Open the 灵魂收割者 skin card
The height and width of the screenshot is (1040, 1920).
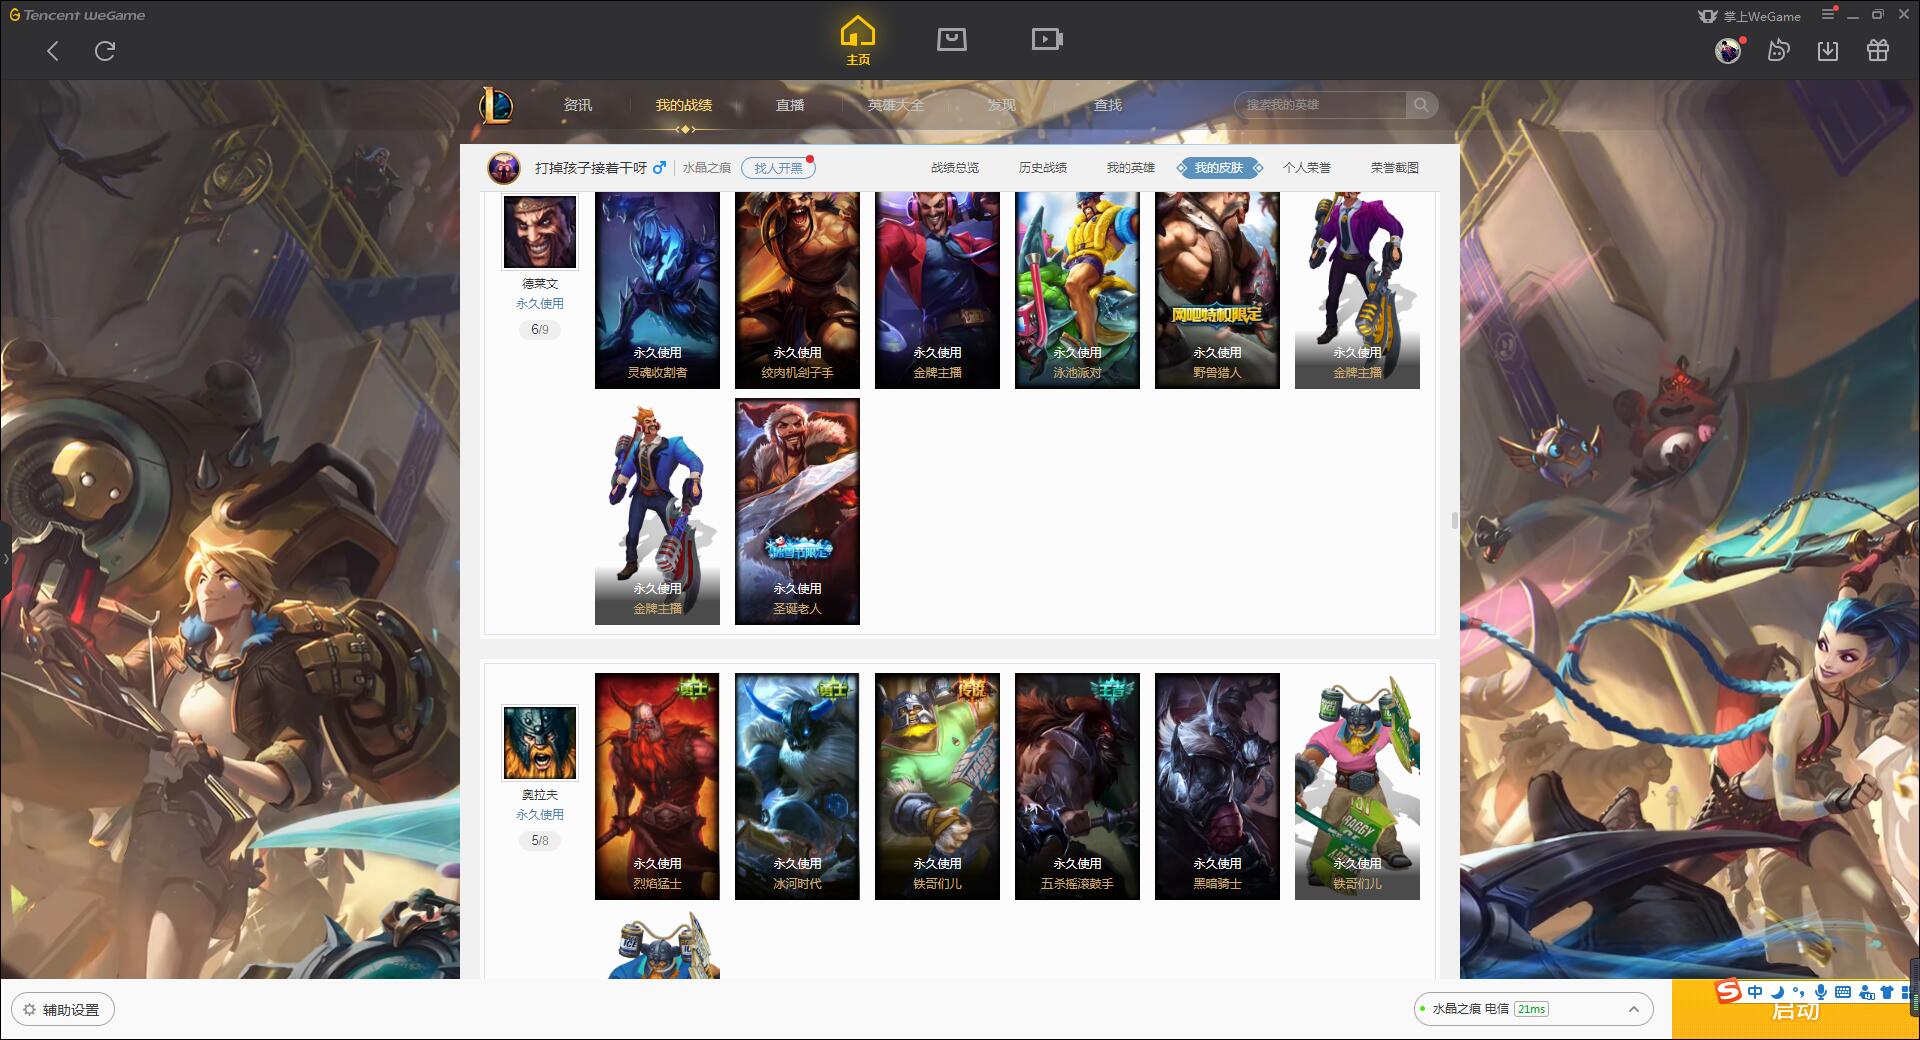tap(657, 290)
